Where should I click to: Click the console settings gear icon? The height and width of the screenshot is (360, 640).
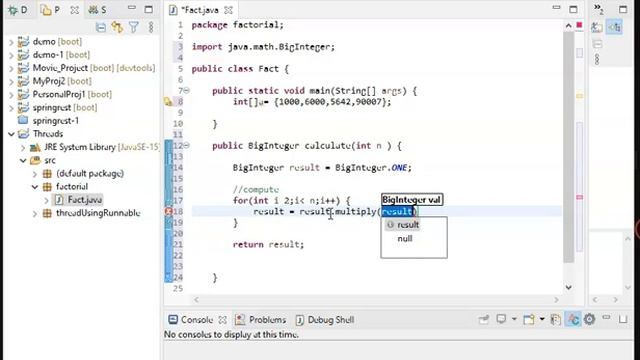pos(589,319)
